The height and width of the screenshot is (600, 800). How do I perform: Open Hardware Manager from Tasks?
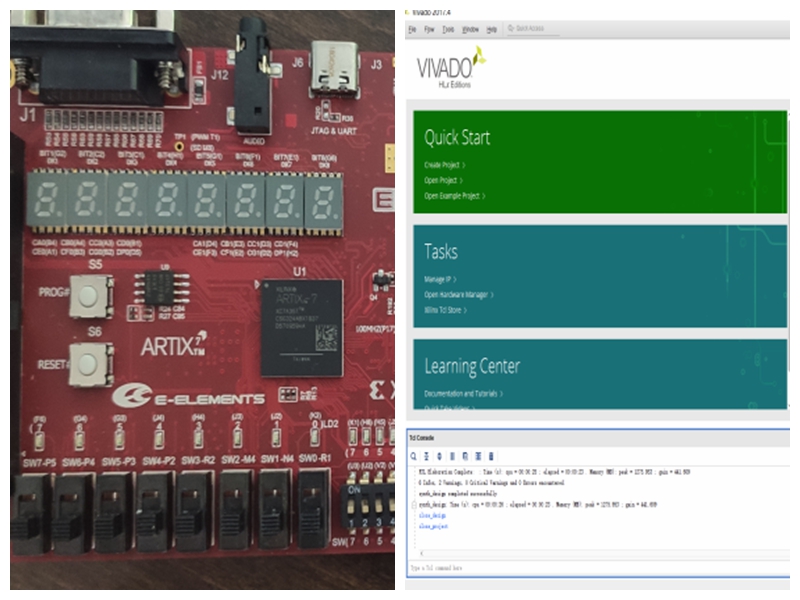pyautogui.click(x=458, y=295)
